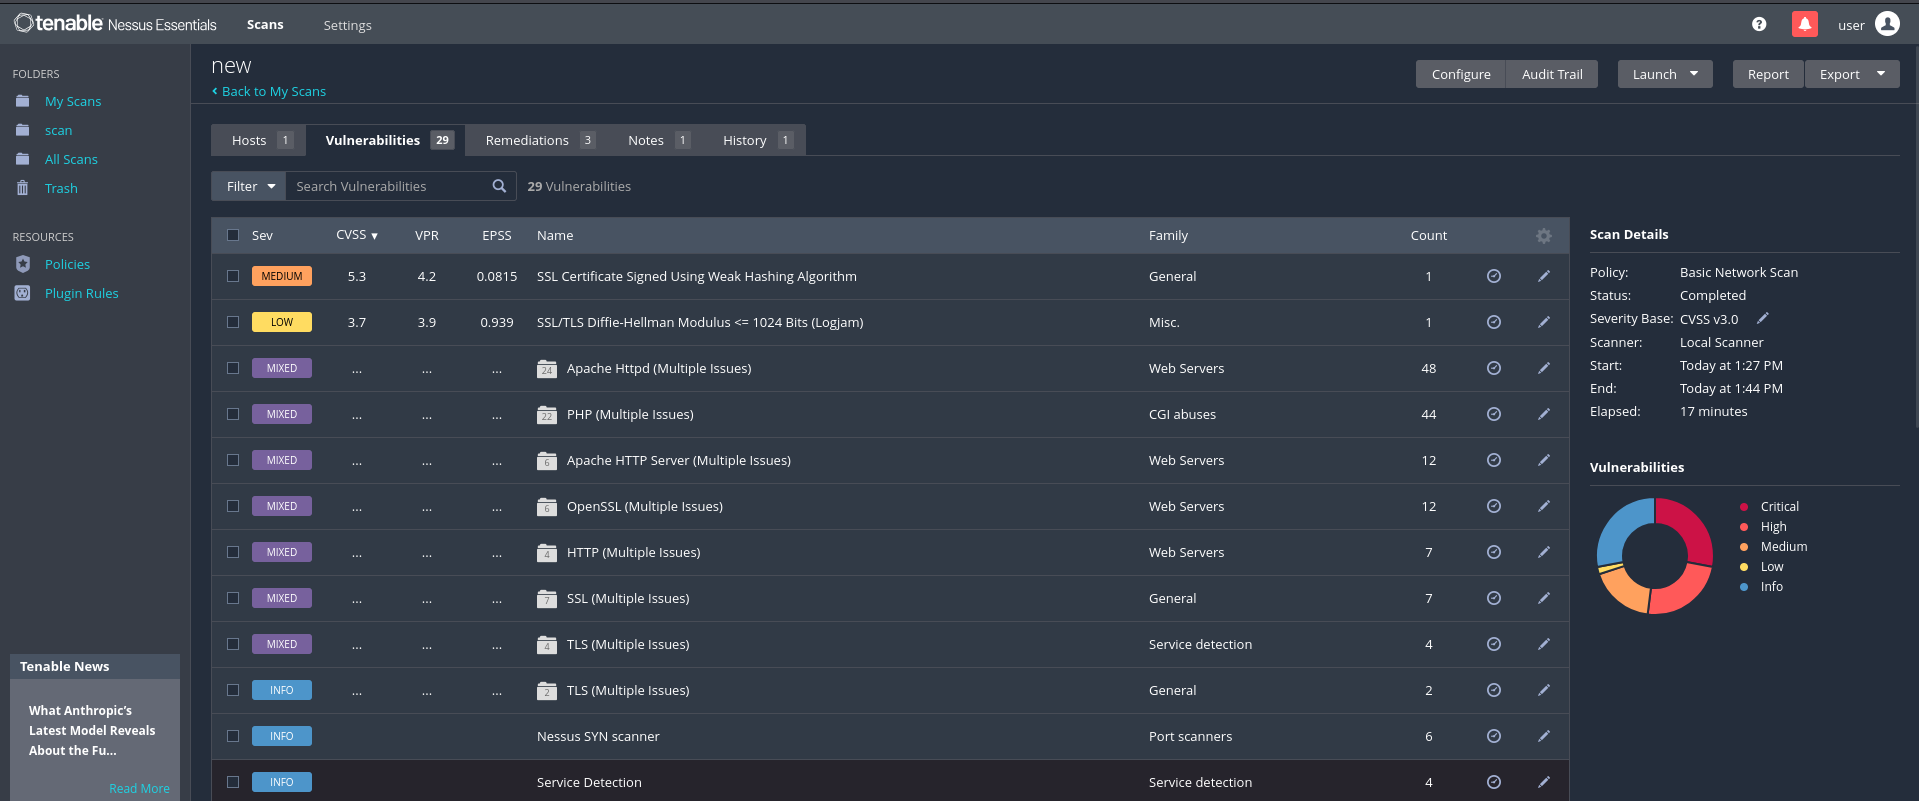The width and height of the screenshot is (1919, 801).
Task: Open Settings in the top navigation
Action: [x=347, y=25]
